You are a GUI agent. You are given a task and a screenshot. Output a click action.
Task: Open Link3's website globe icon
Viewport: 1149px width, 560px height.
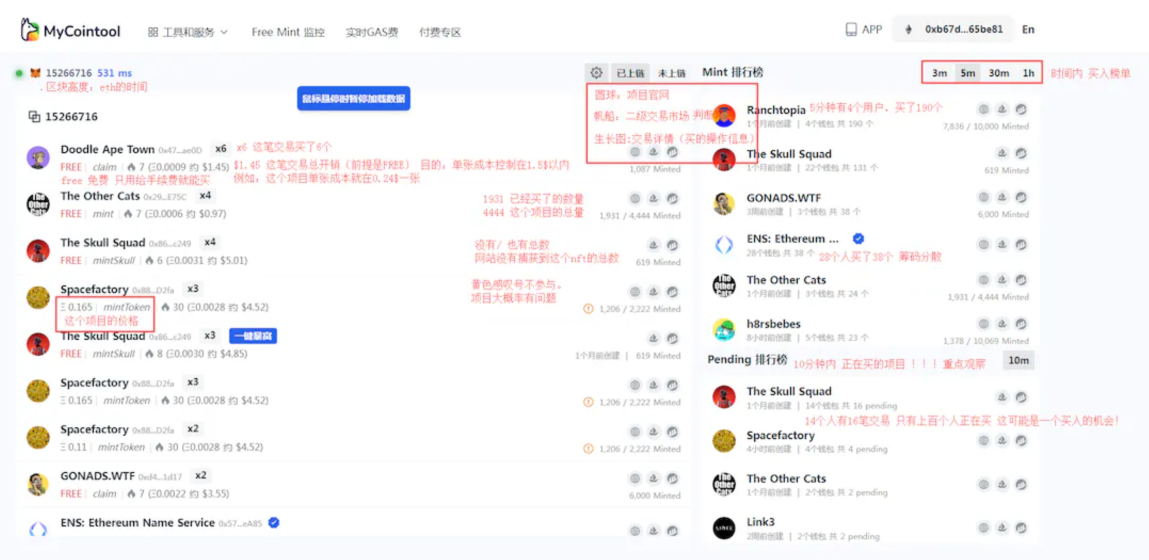[x=984, y=527]
